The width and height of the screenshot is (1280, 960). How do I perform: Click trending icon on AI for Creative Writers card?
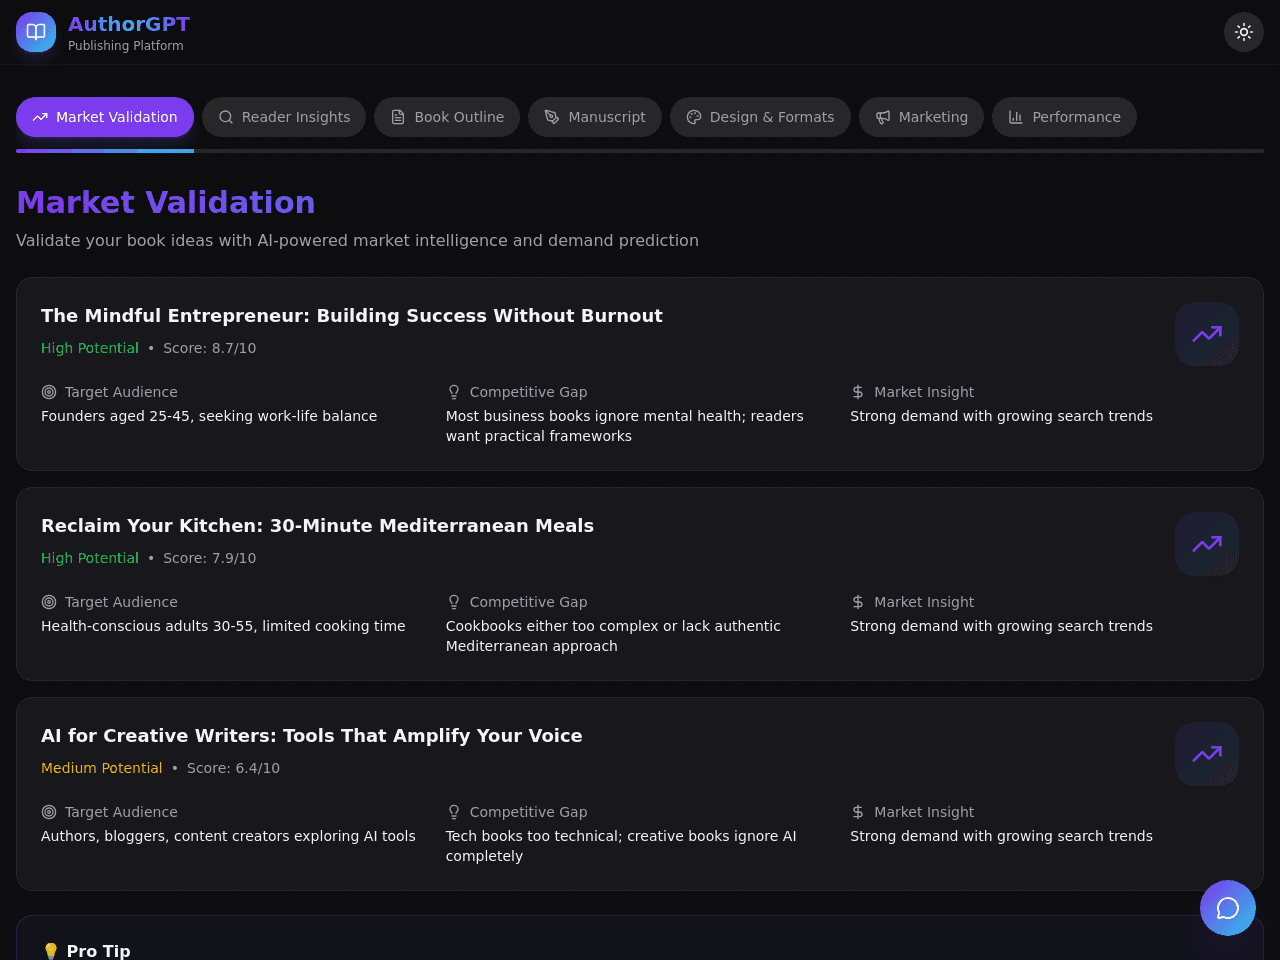(x=1207, y=754)
